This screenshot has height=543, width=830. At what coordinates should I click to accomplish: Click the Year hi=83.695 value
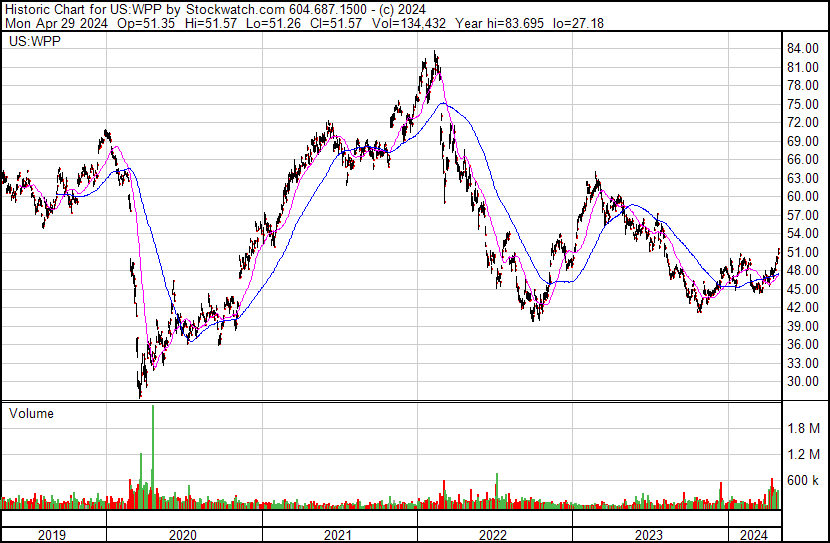pyautogui.click(x=500, y=23)
